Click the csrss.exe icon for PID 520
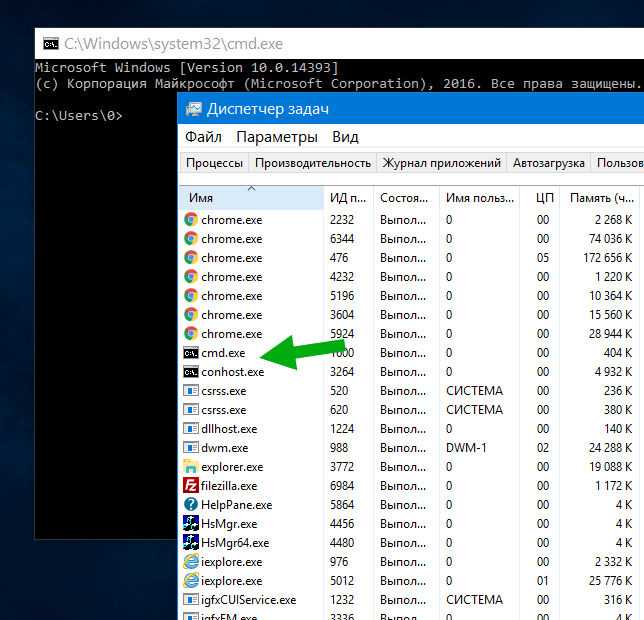 (191, 390)
